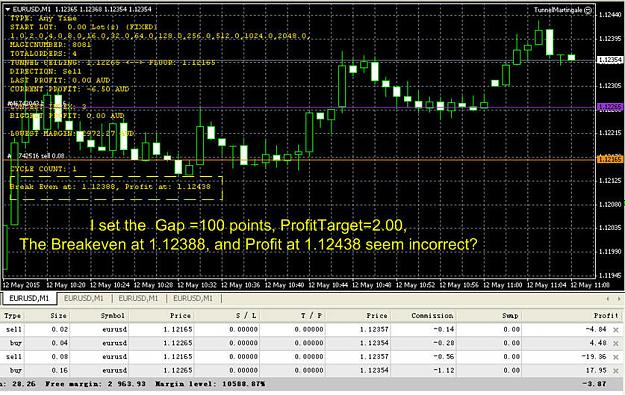Viewport: 625px width, 395px height.
Task: Select the orange 1.12165 price label on axis
Action: tap(610, 159)
